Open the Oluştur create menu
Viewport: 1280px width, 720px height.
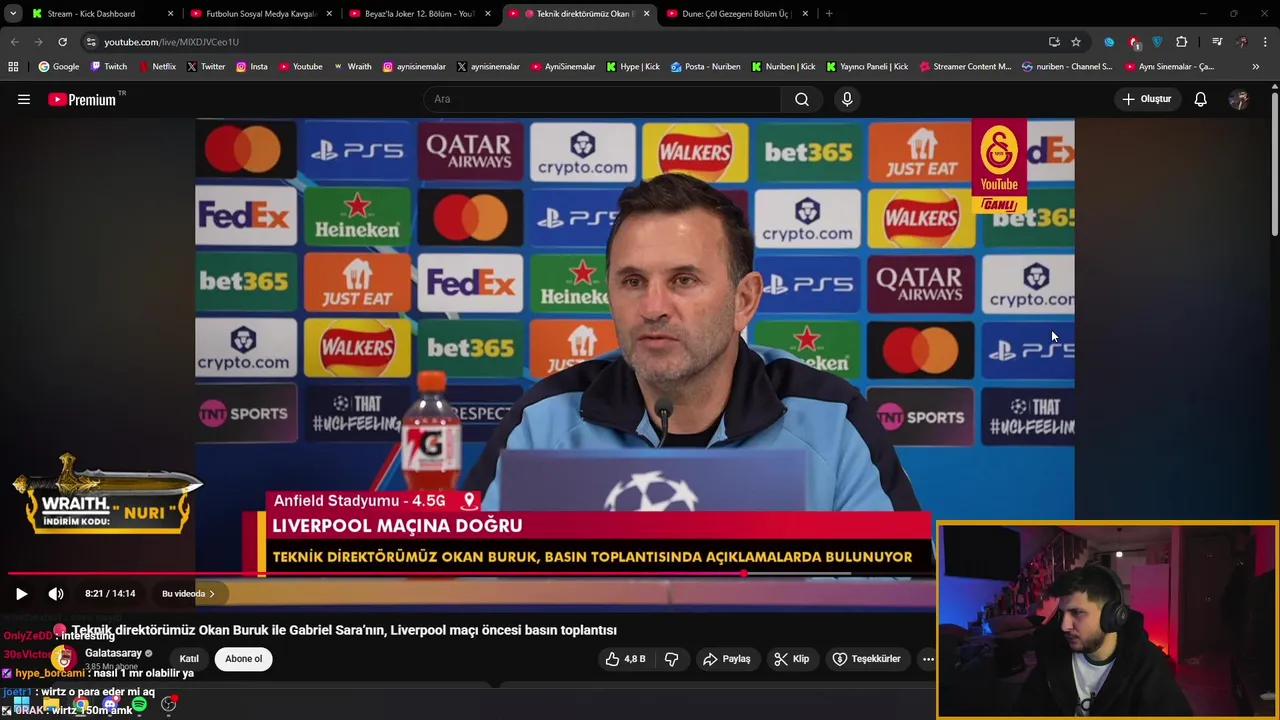point(1146,99)
